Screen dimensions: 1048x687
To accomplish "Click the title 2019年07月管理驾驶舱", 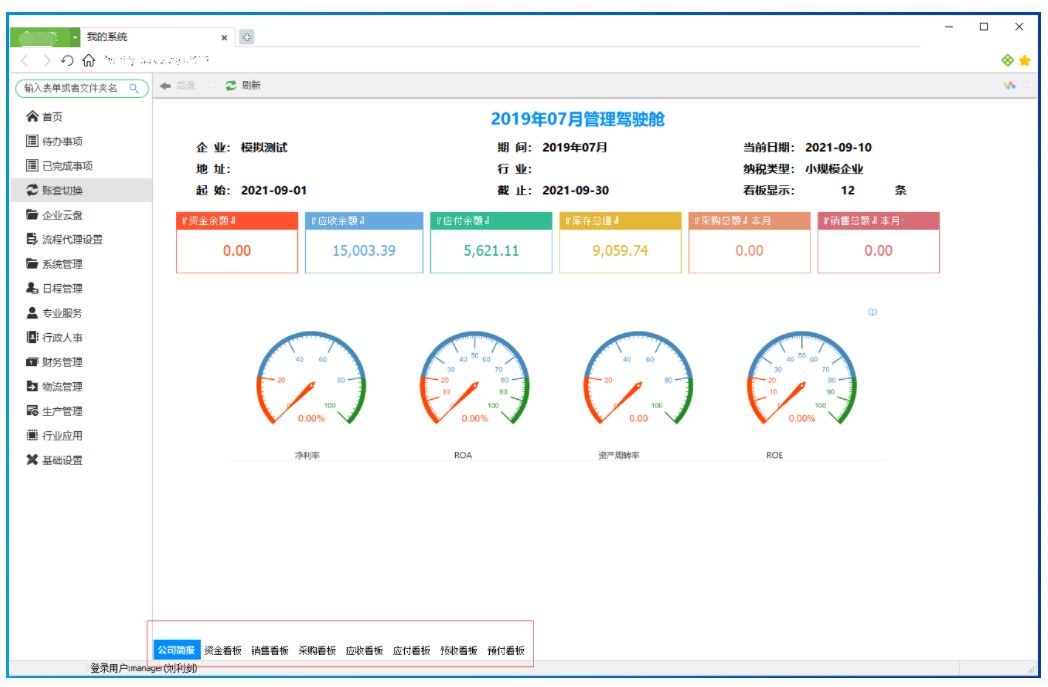I will click(577, 119).
